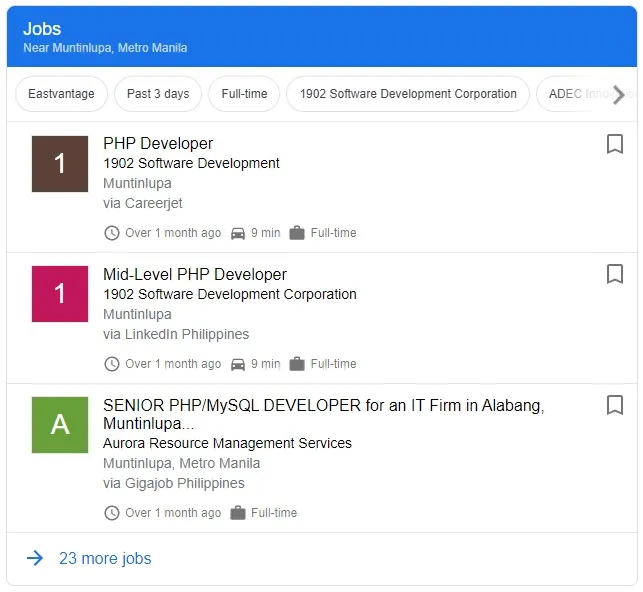Bookmark the SENIOR PHP/MySQL DEVELOPER job
The image size is (643, 592).
click(614, 405)
